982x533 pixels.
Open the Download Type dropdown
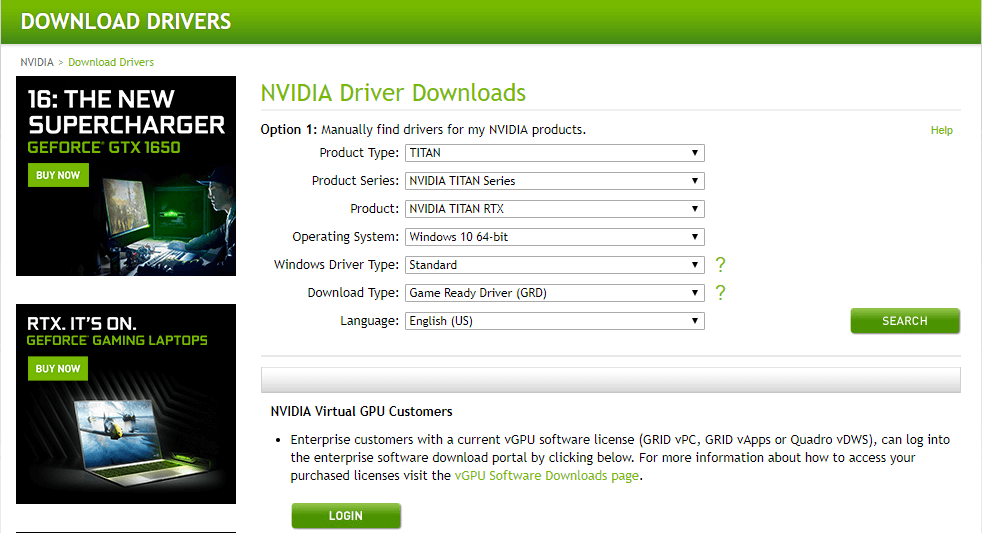(554, 292)
